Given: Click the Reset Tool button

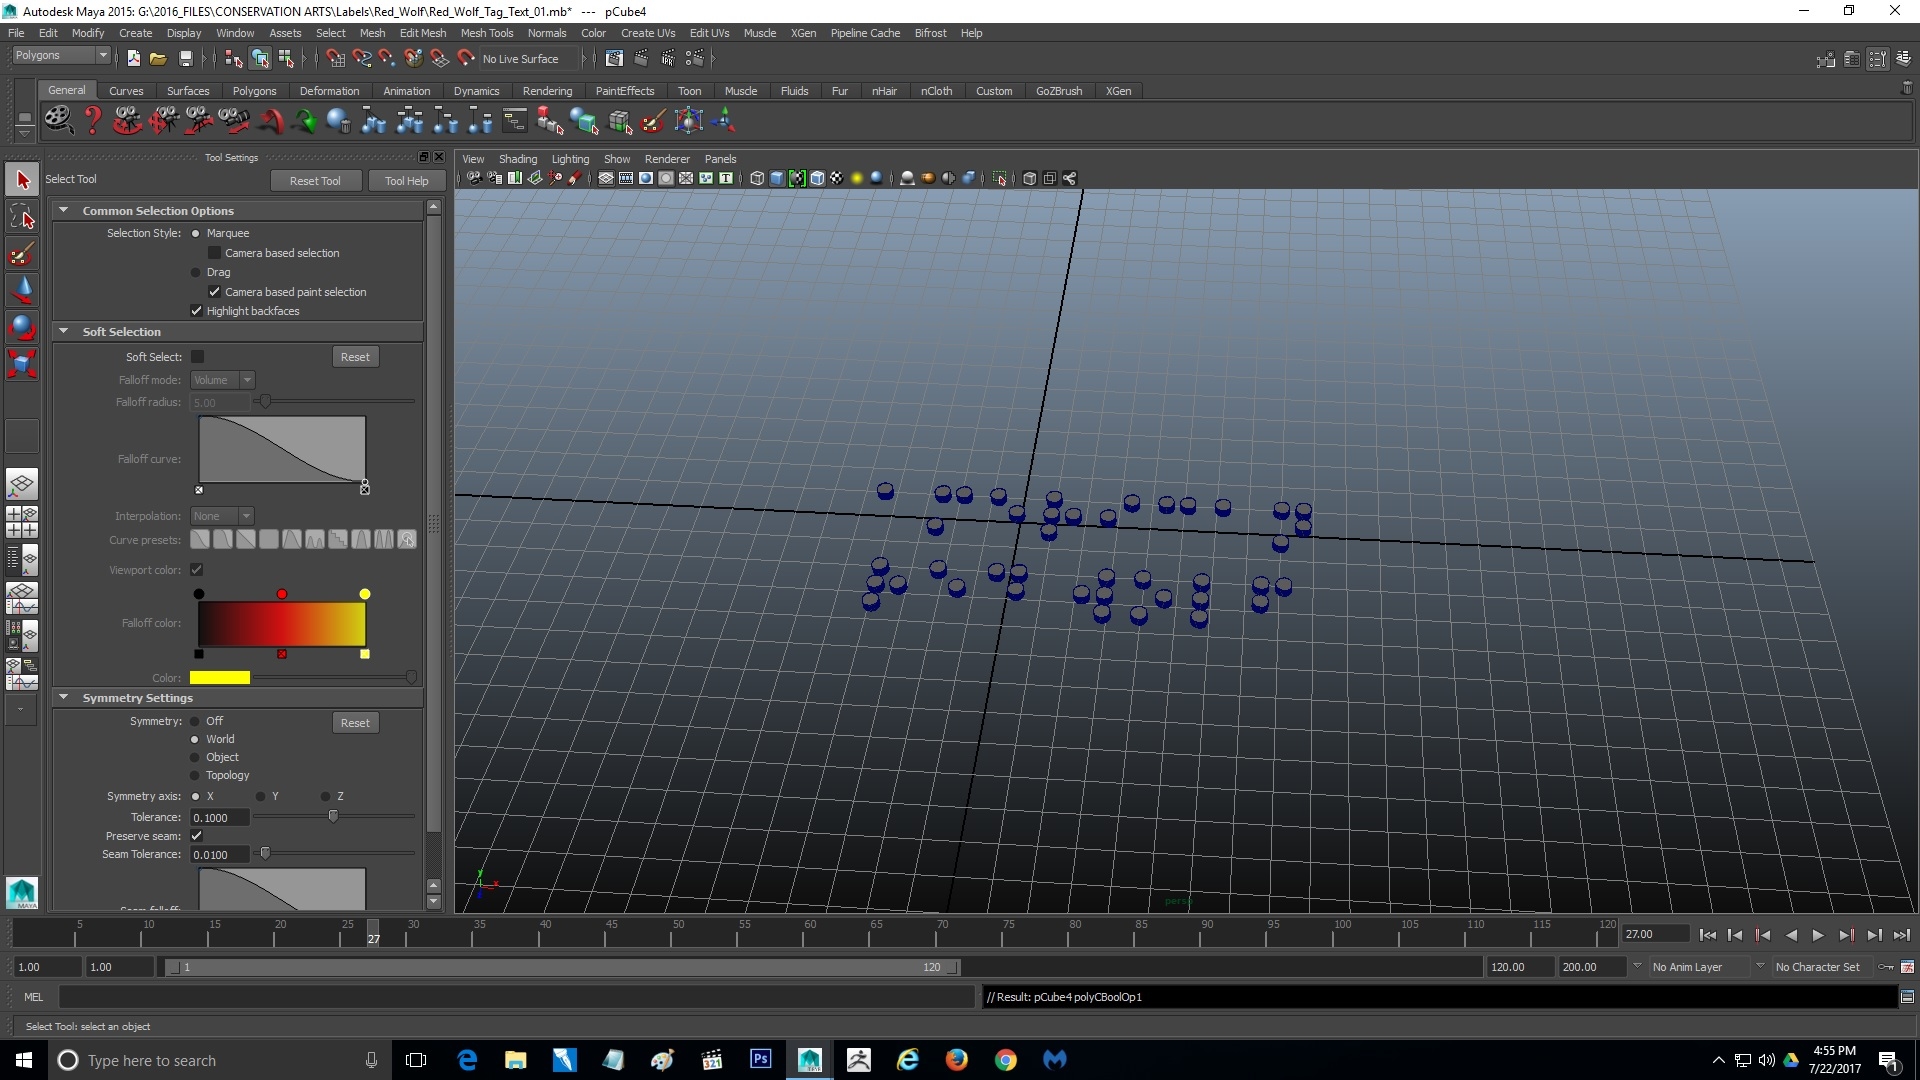Looking at the screenshot, I should coord(315,181).
